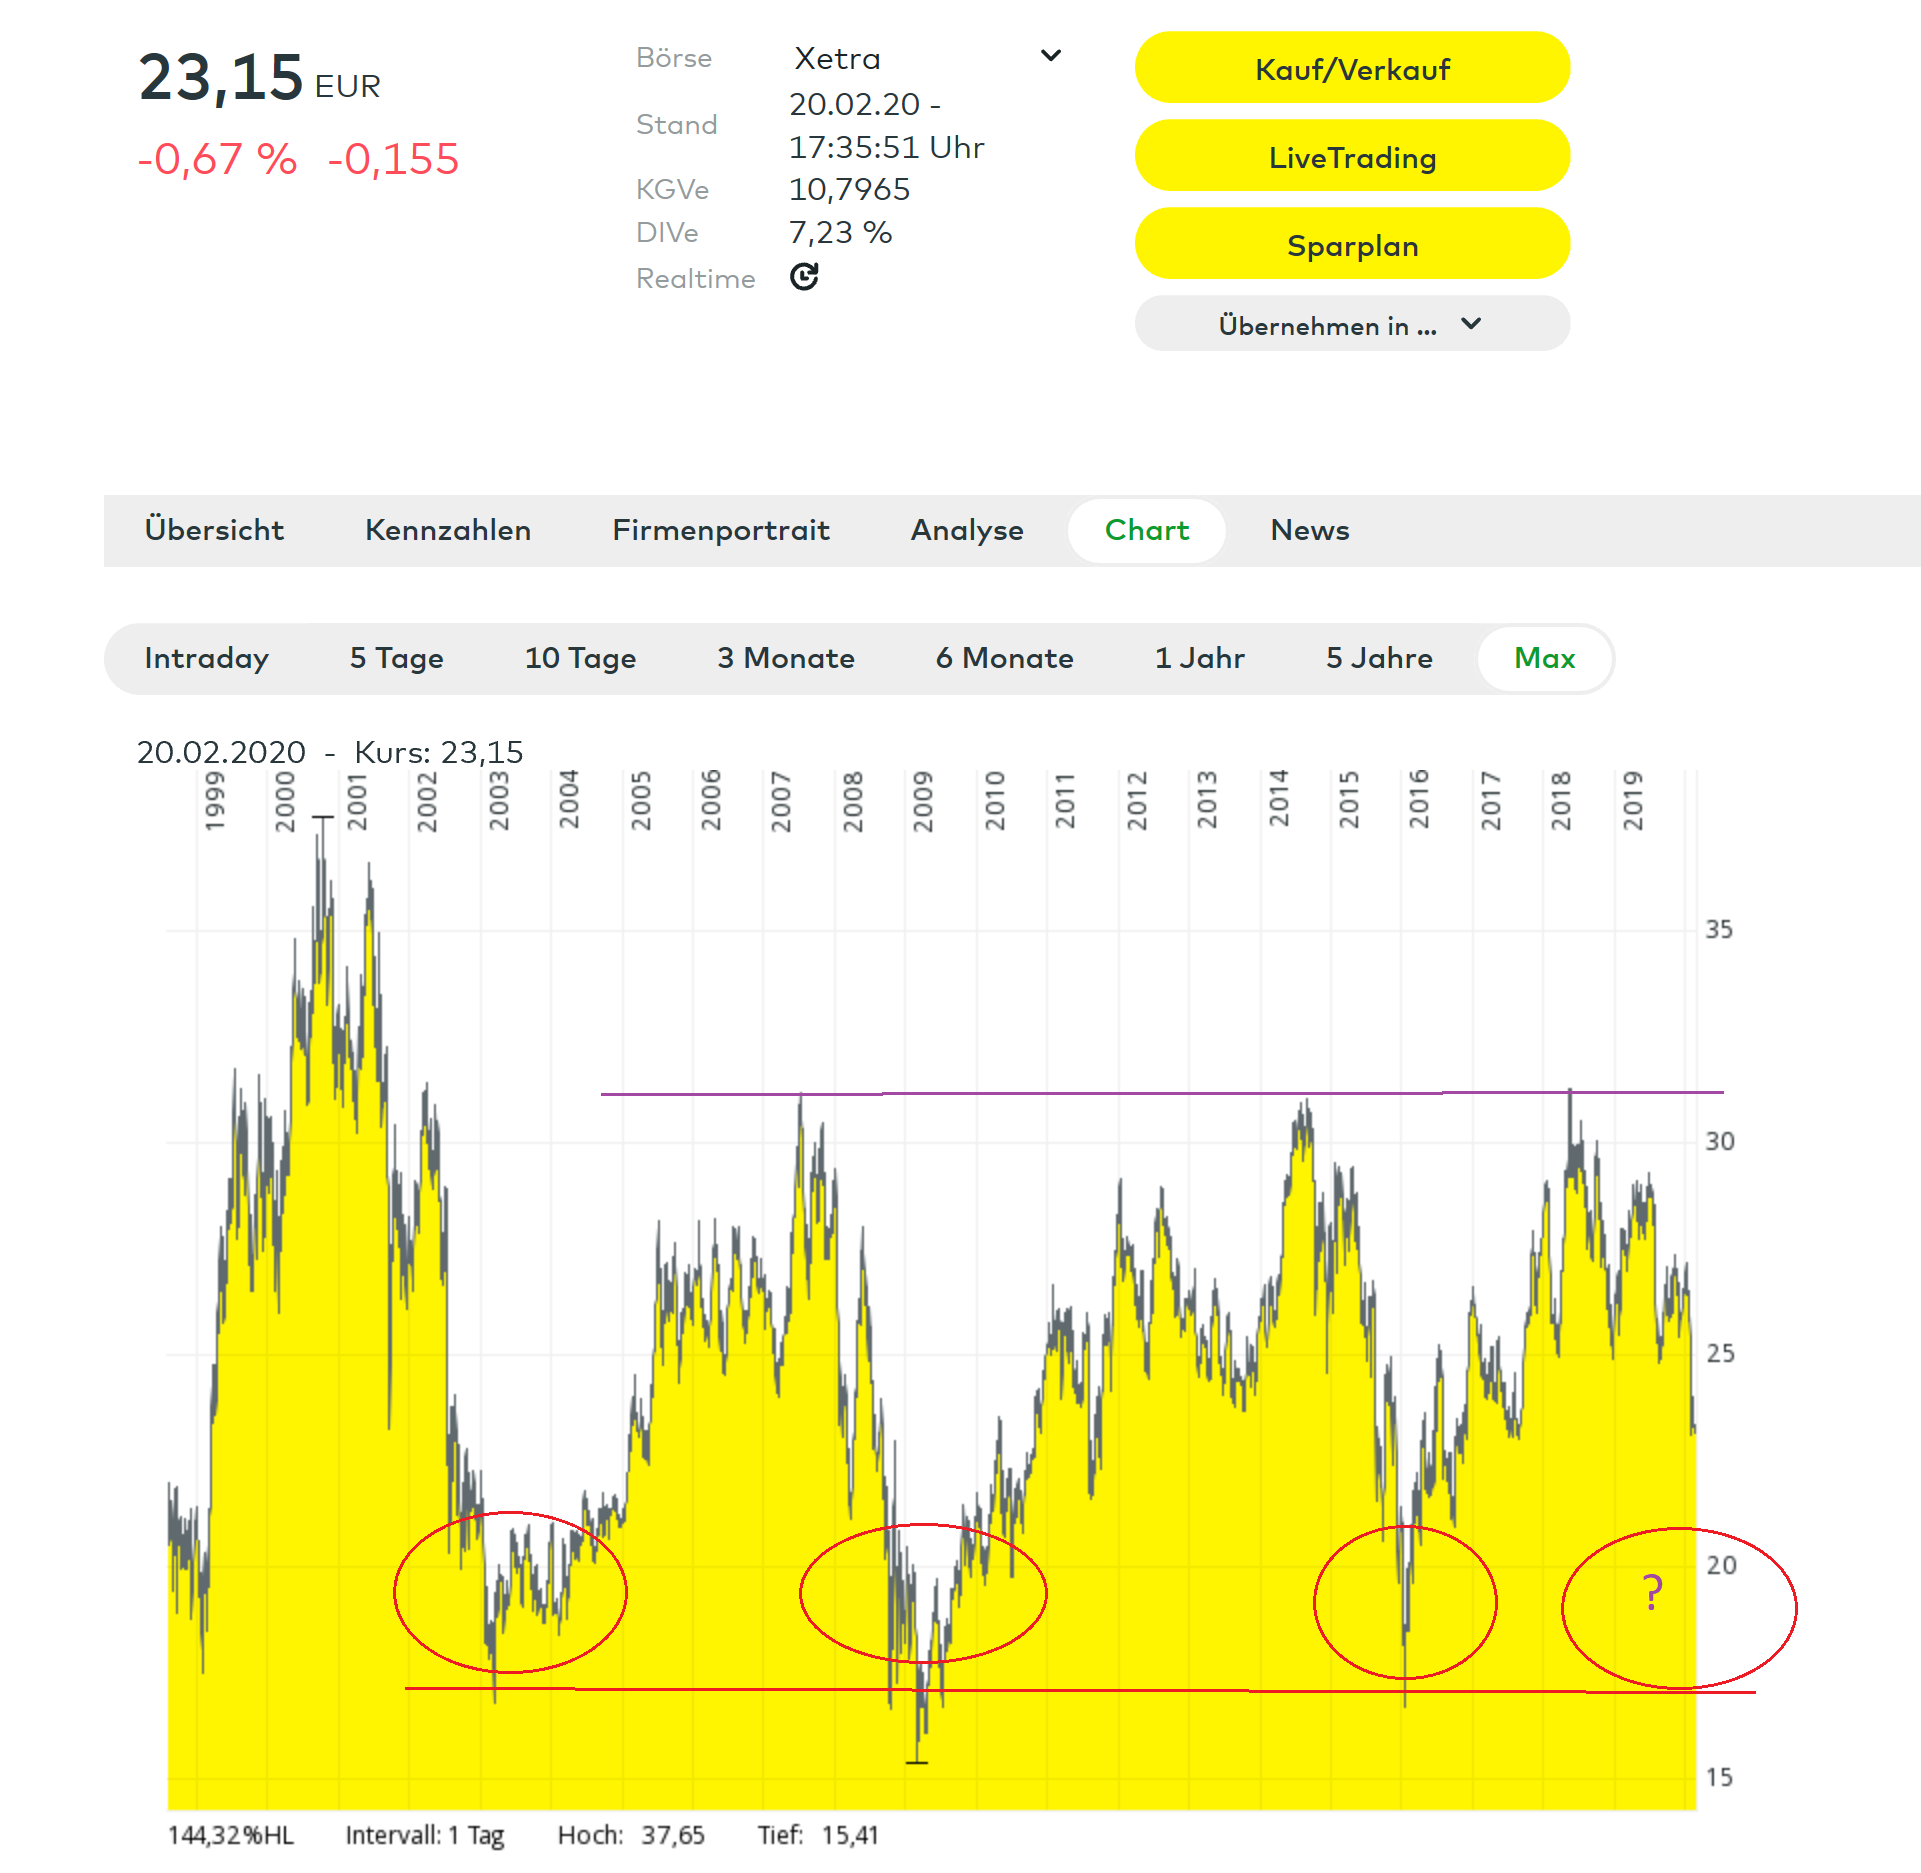This screenshot has height=1873, width=1921.
Task: Open the Firmenportrait tab
Action: click(721, 530)
